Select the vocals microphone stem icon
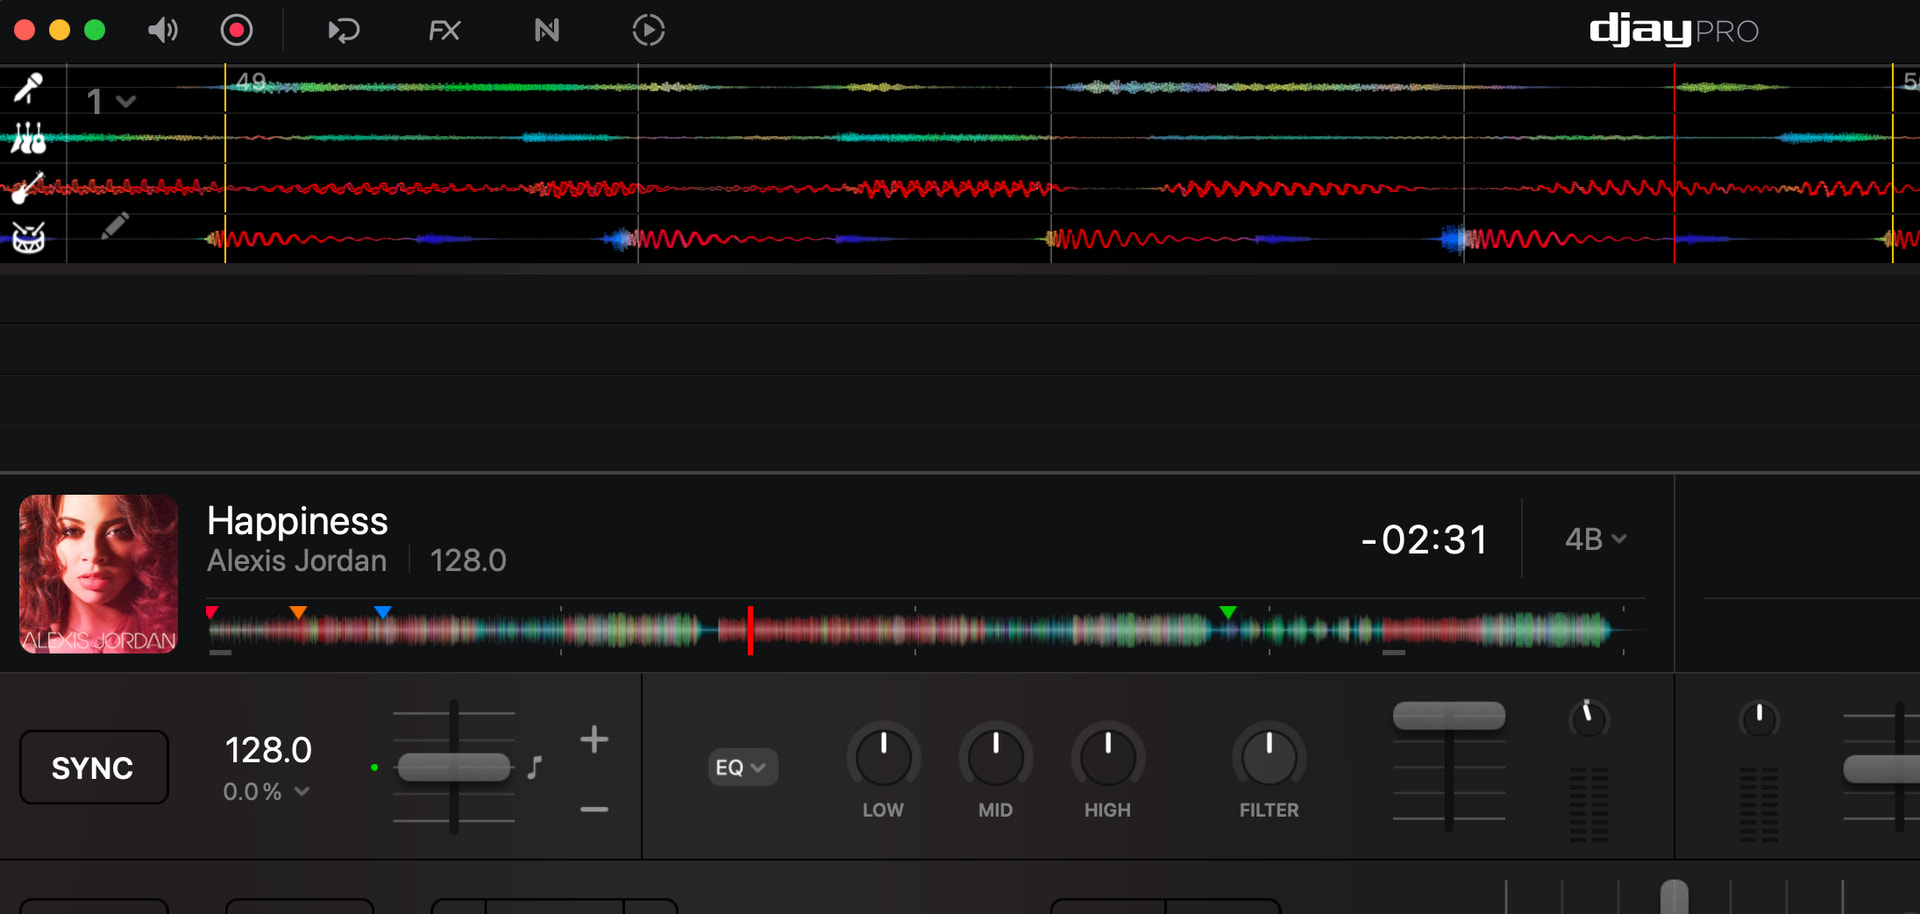 point(28,88)
